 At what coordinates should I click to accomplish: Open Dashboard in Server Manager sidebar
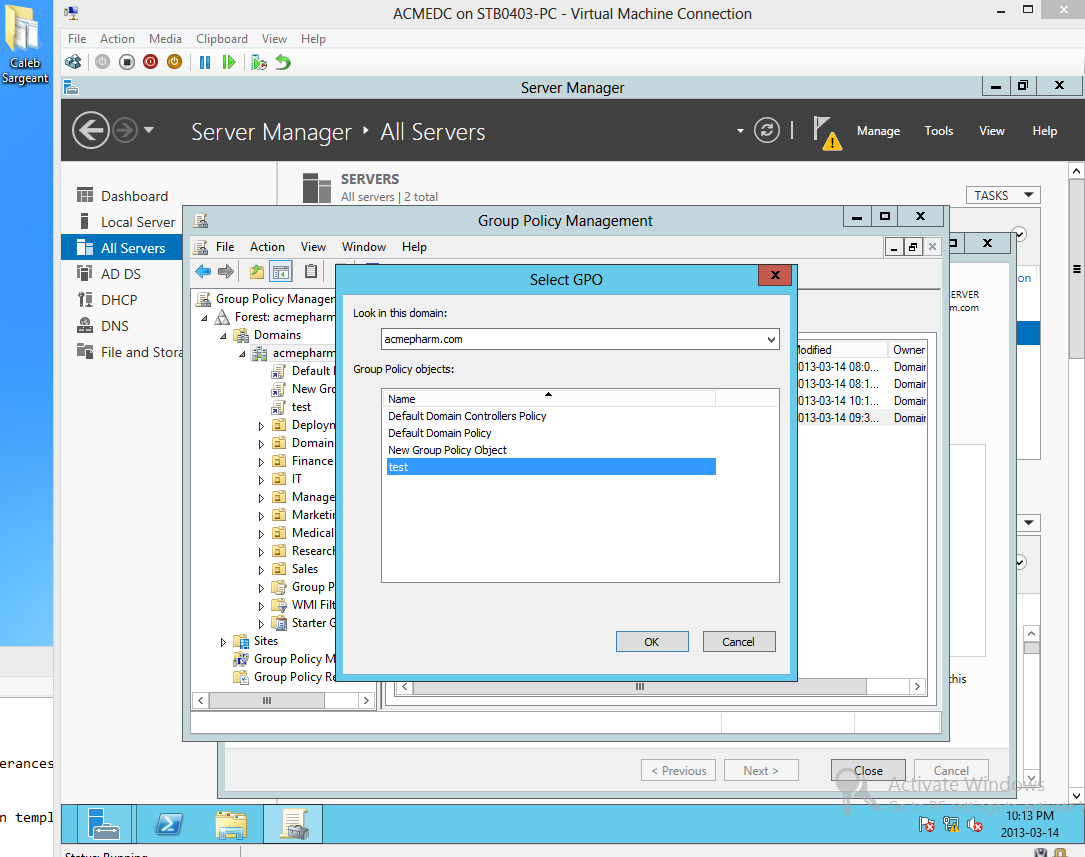coord(134,196)
